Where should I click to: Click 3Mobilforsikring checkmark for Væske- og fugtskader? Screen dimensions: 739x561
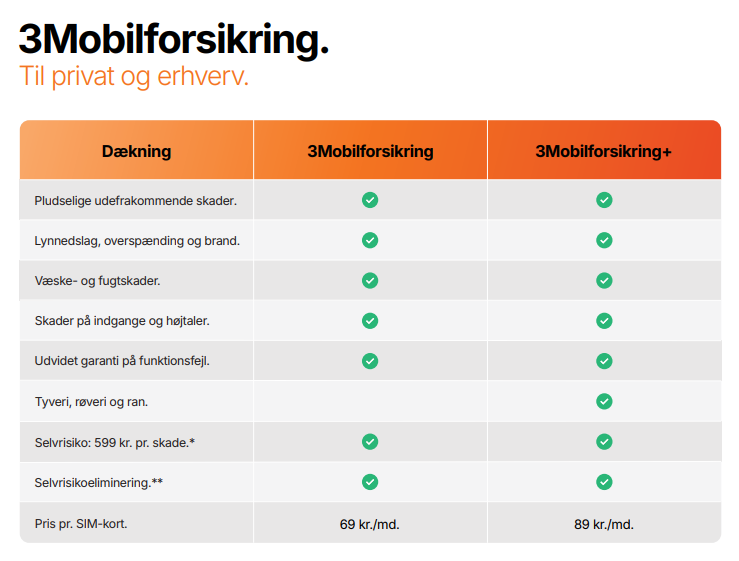point(370,281)
